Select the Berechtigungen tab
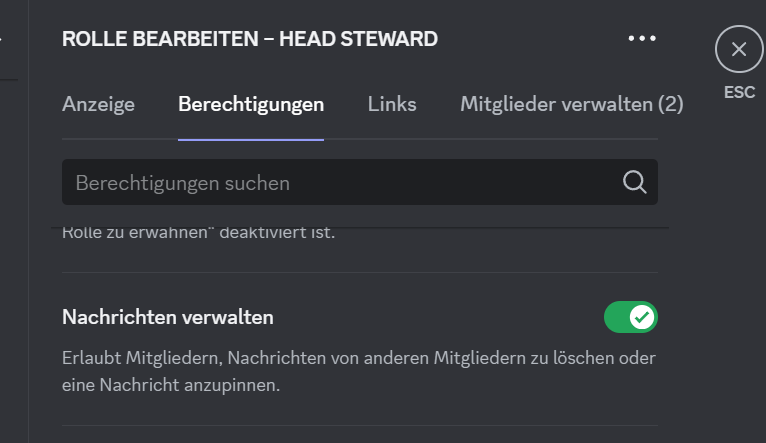This screenshot has width=766, height=443. (x=251, y=104)
